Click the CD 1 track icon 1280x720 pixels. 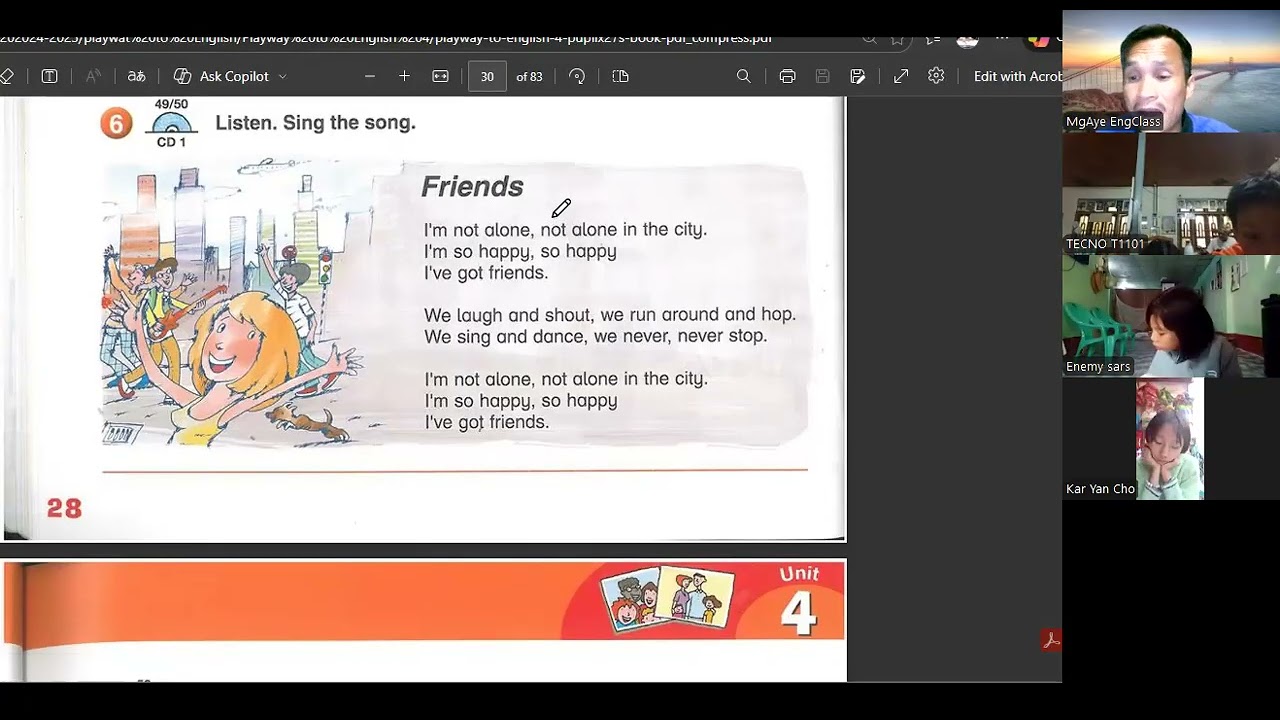pyautogui.click(x=171, y=124)
